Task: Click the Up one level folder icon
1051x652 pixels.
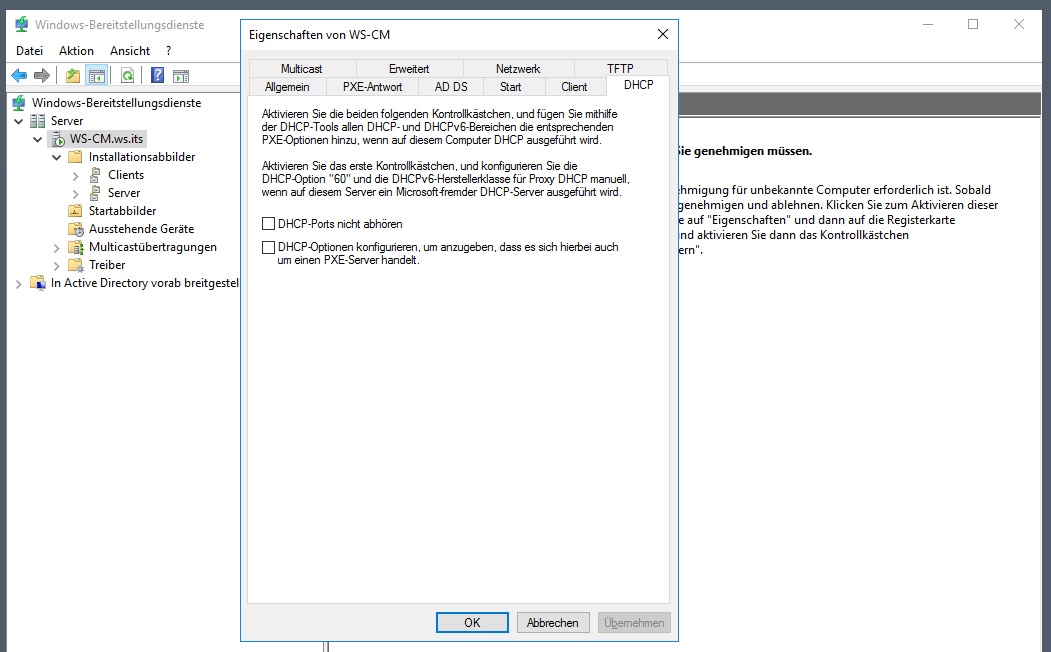Action: 72,76
